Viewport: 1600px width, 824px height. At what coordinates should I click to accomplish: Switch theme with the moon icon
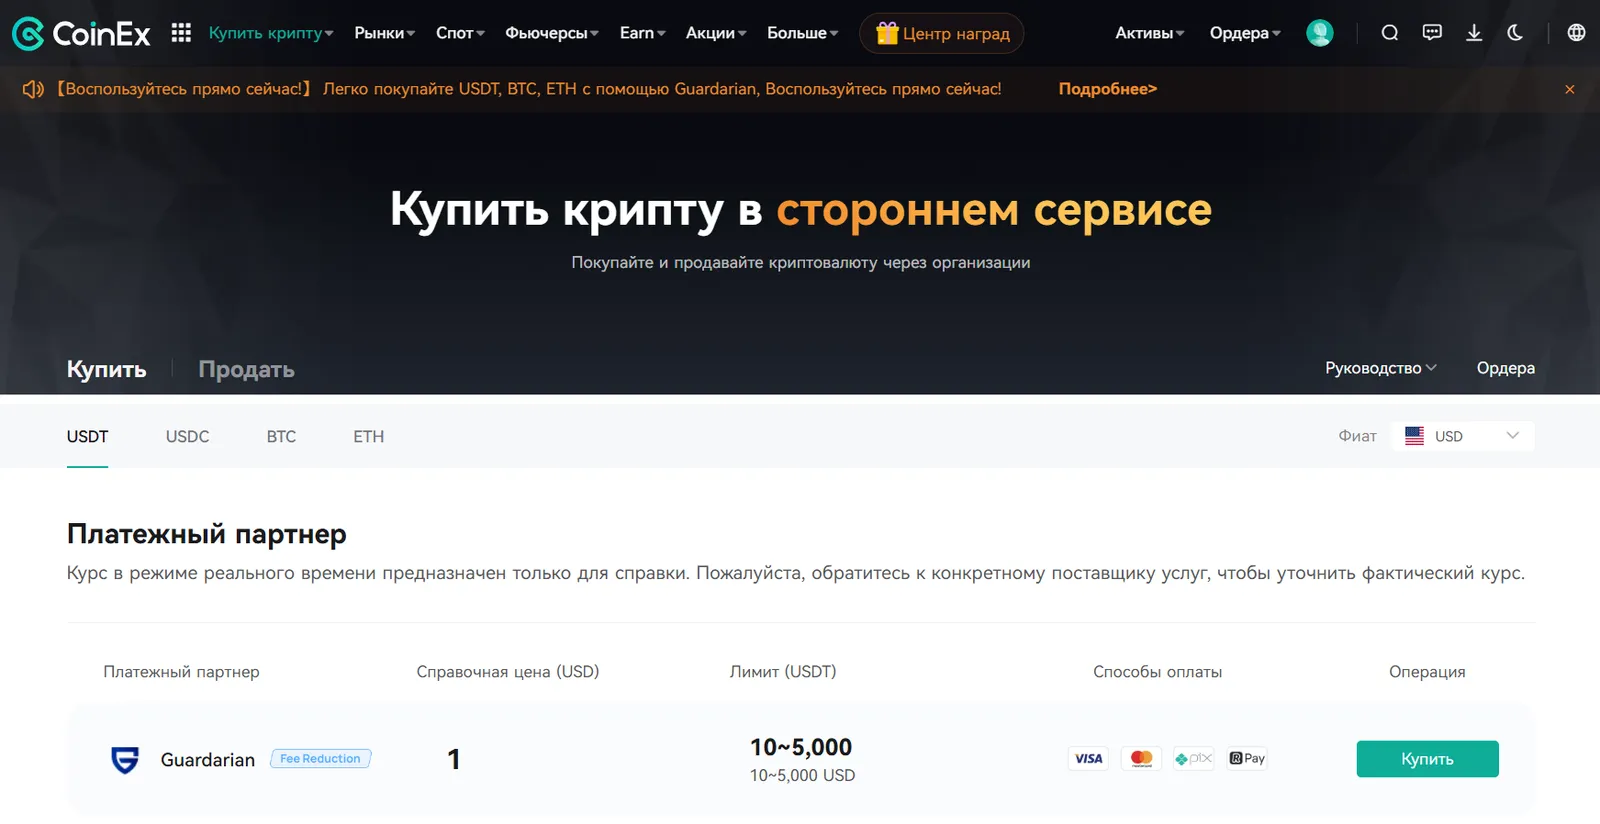(1515, 33)
